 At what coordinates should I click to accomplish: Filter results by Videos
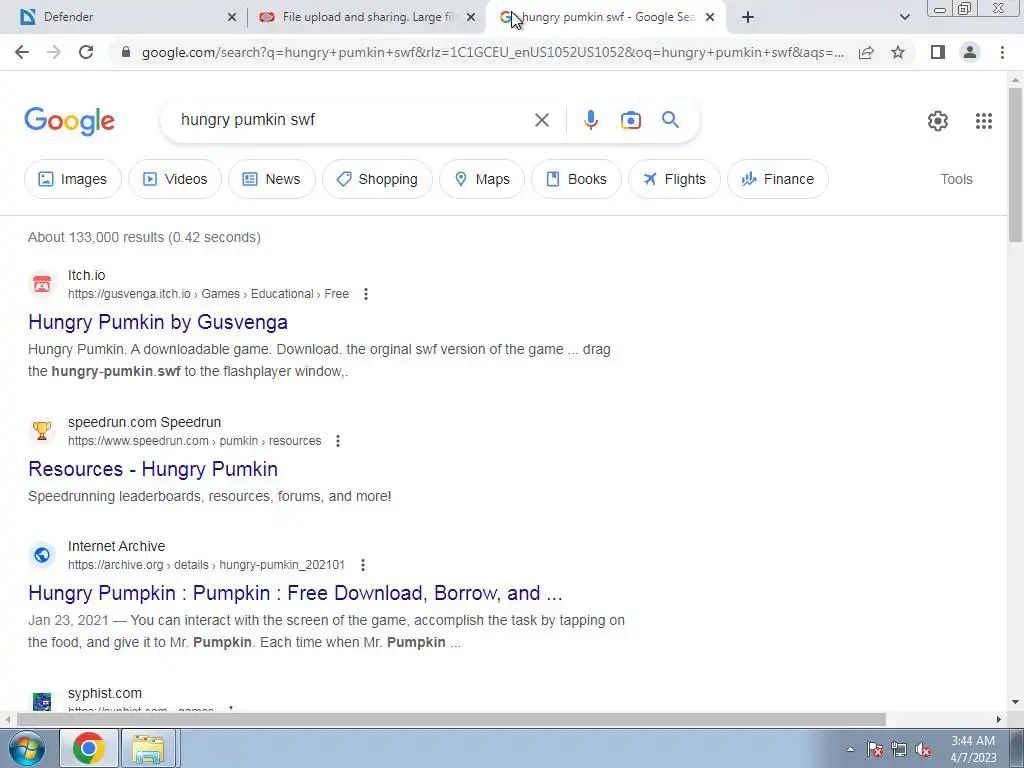click(174, 179)
